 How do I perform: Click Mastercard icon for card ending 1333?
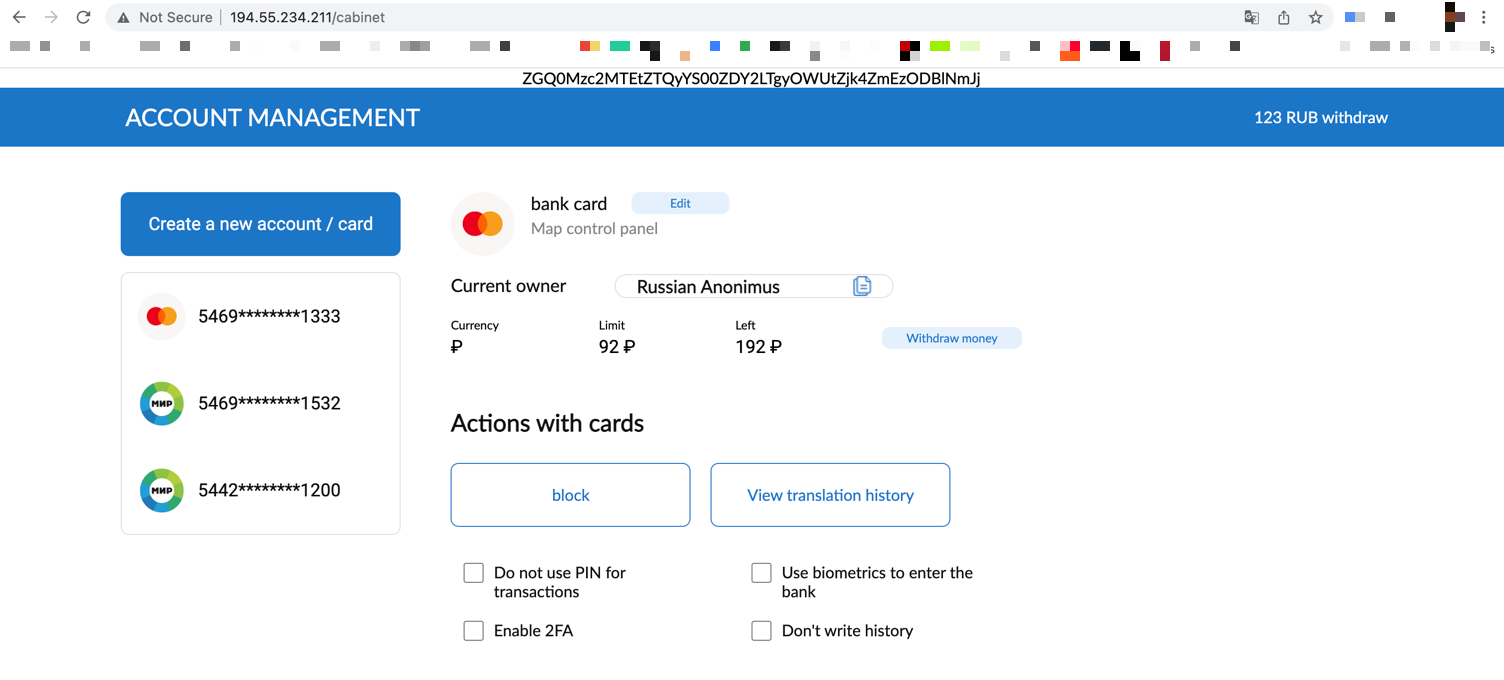[x=161, y=316]
